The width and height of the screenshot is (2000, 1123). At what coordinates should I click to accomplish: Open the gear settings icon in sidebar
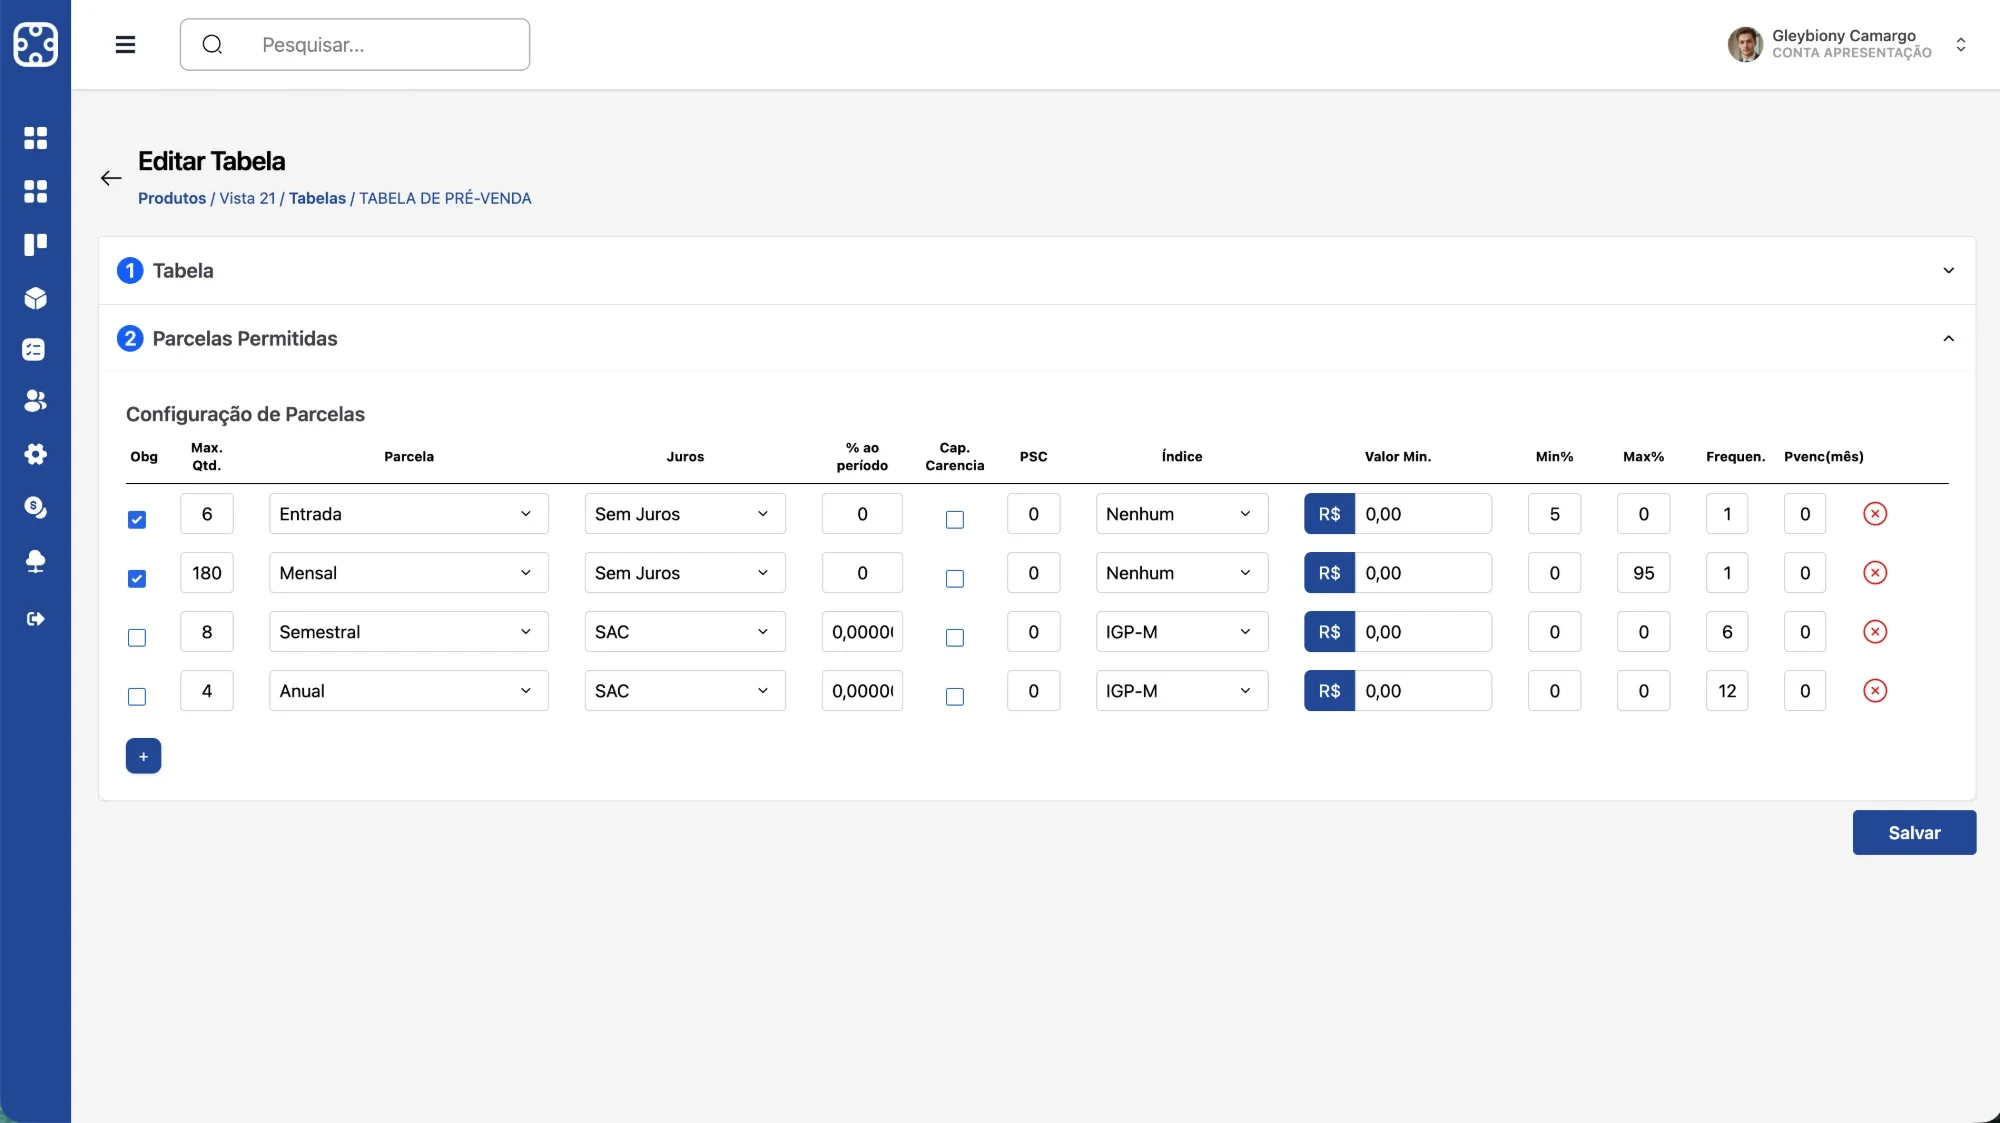(x=36, y=454)
